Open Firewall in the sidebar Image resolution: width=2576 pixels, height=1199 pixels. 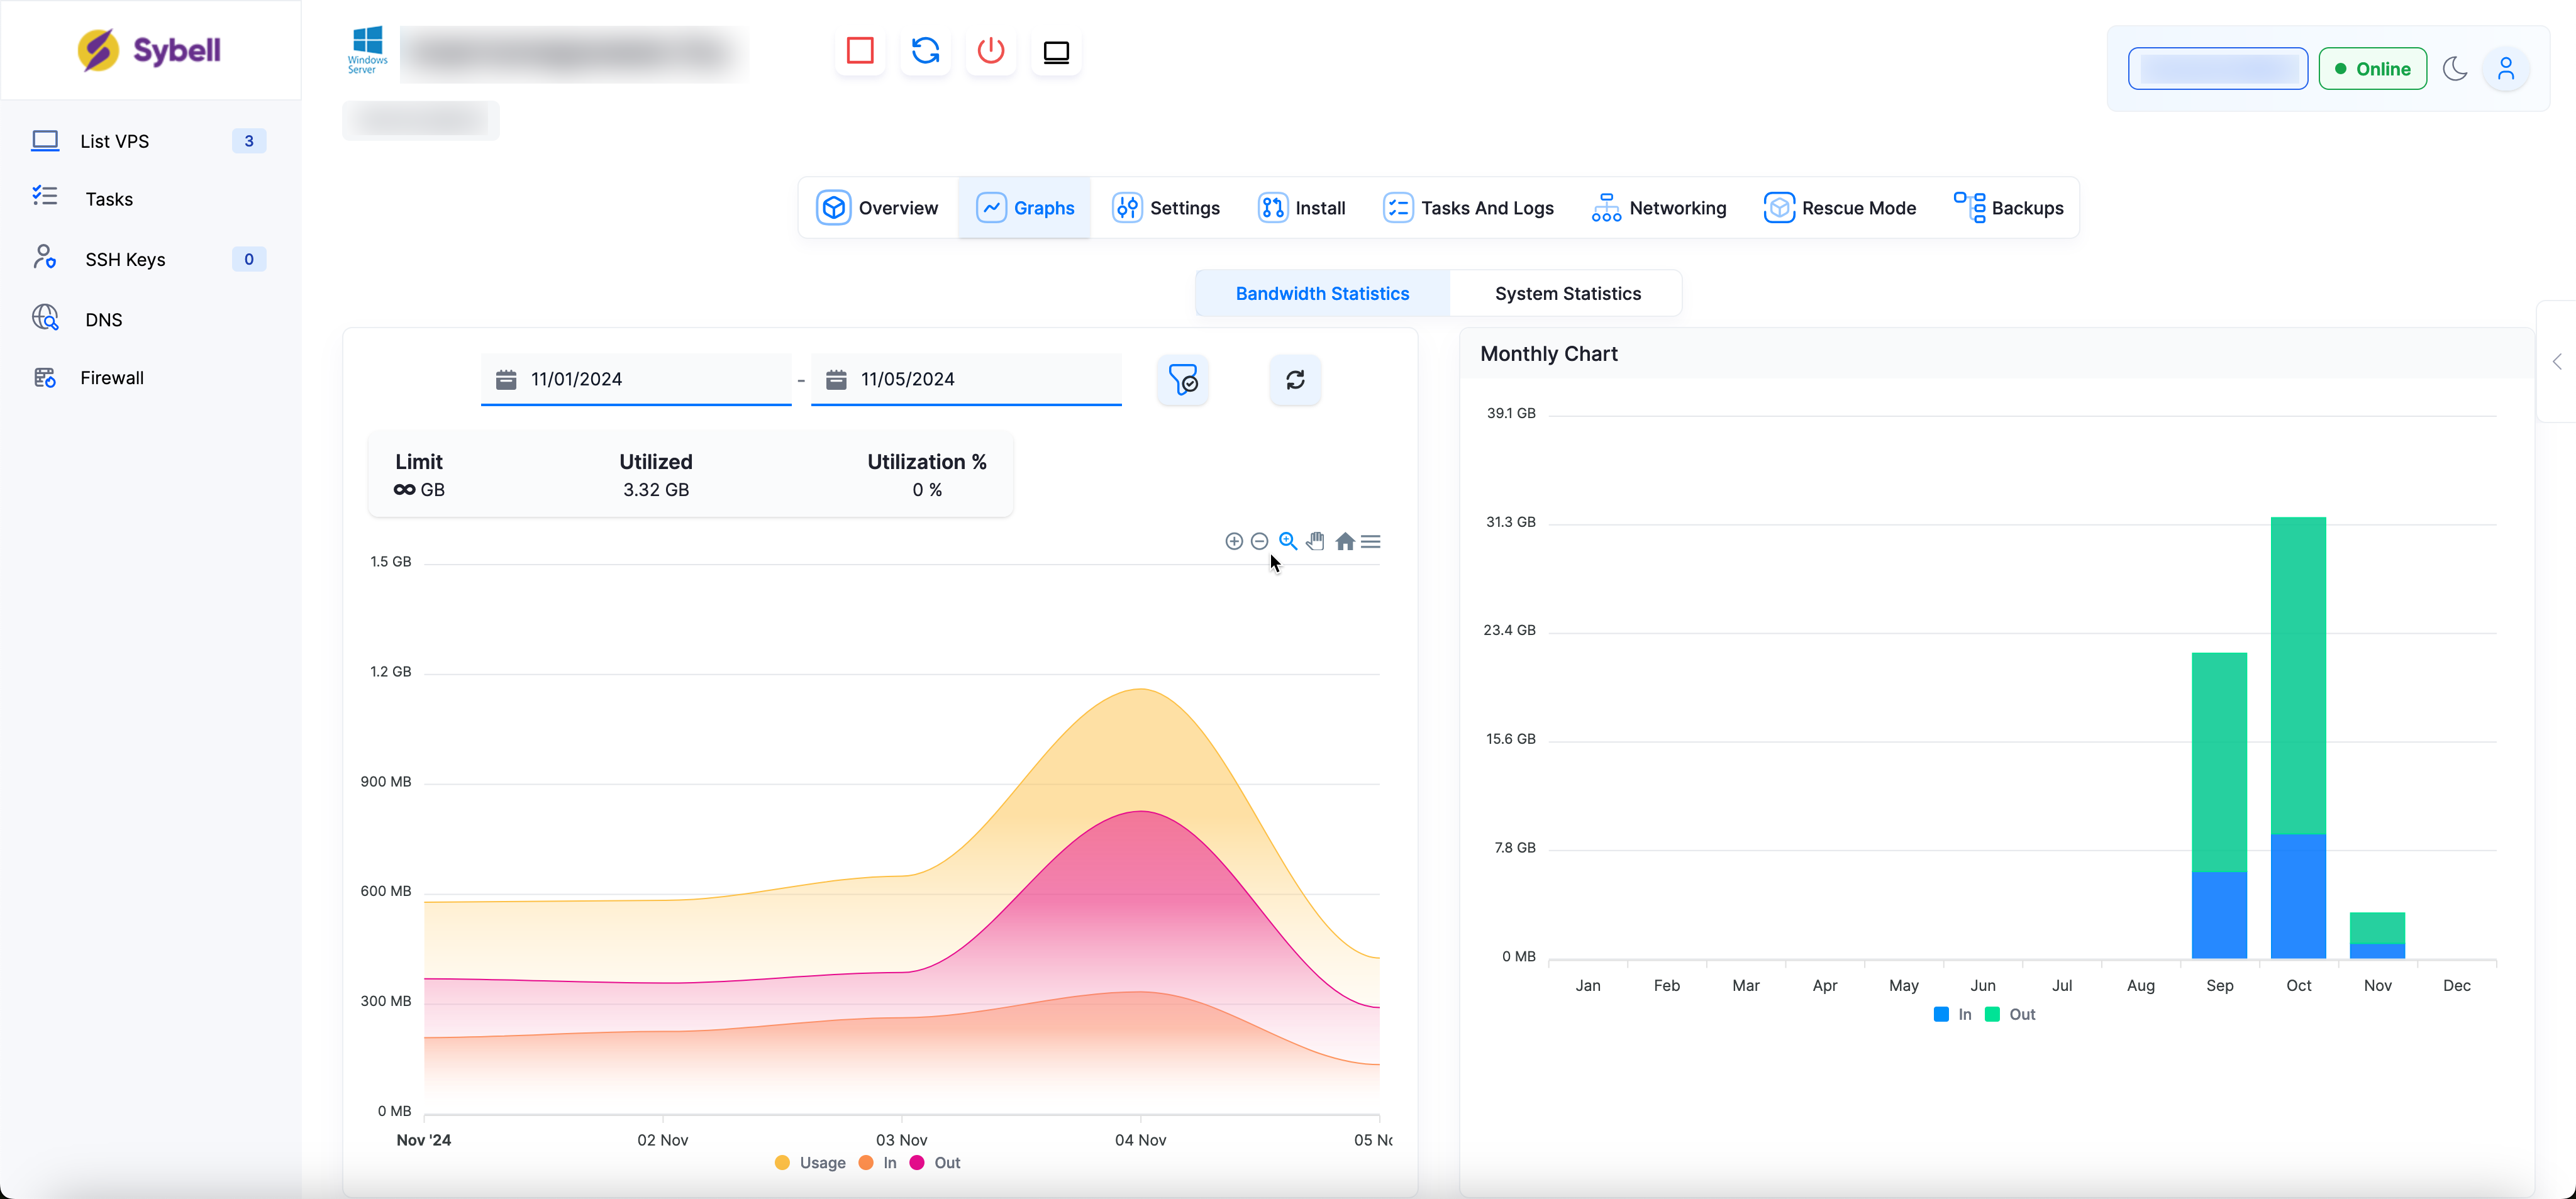(112, 378)
